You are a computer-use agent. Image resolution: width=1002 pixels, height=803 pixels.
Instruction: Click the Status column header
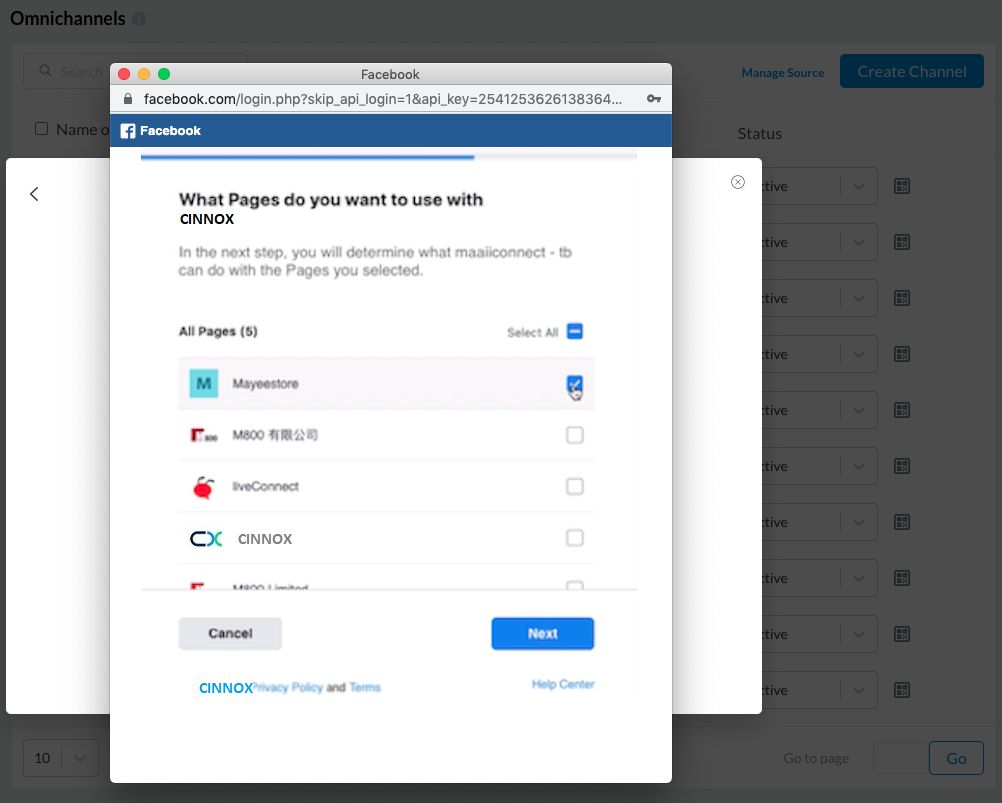[x=759, y=134]
